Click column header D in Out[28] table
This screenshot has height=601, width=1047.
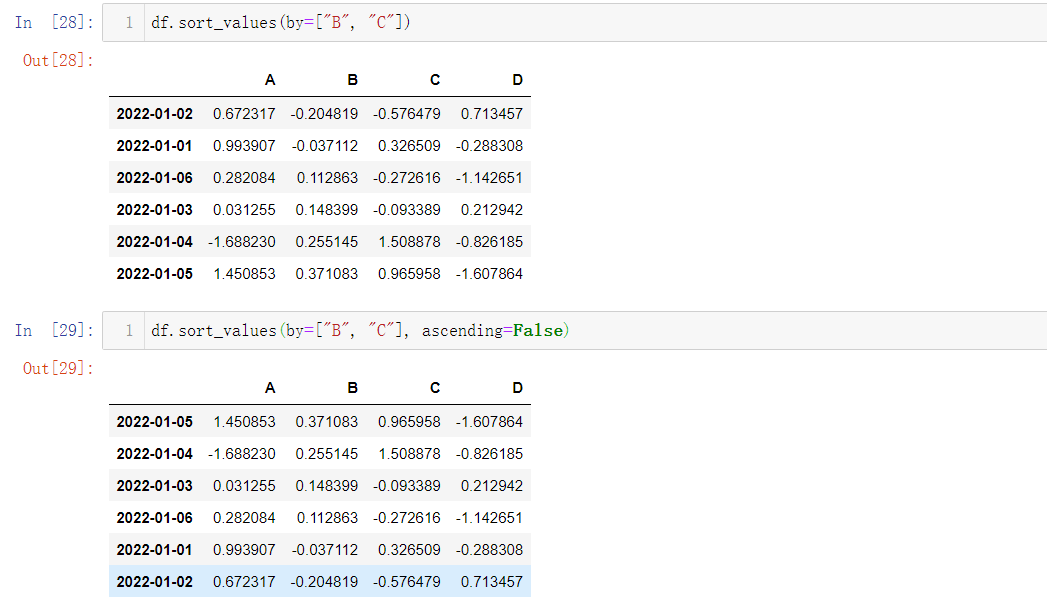(x=517, y=80)
